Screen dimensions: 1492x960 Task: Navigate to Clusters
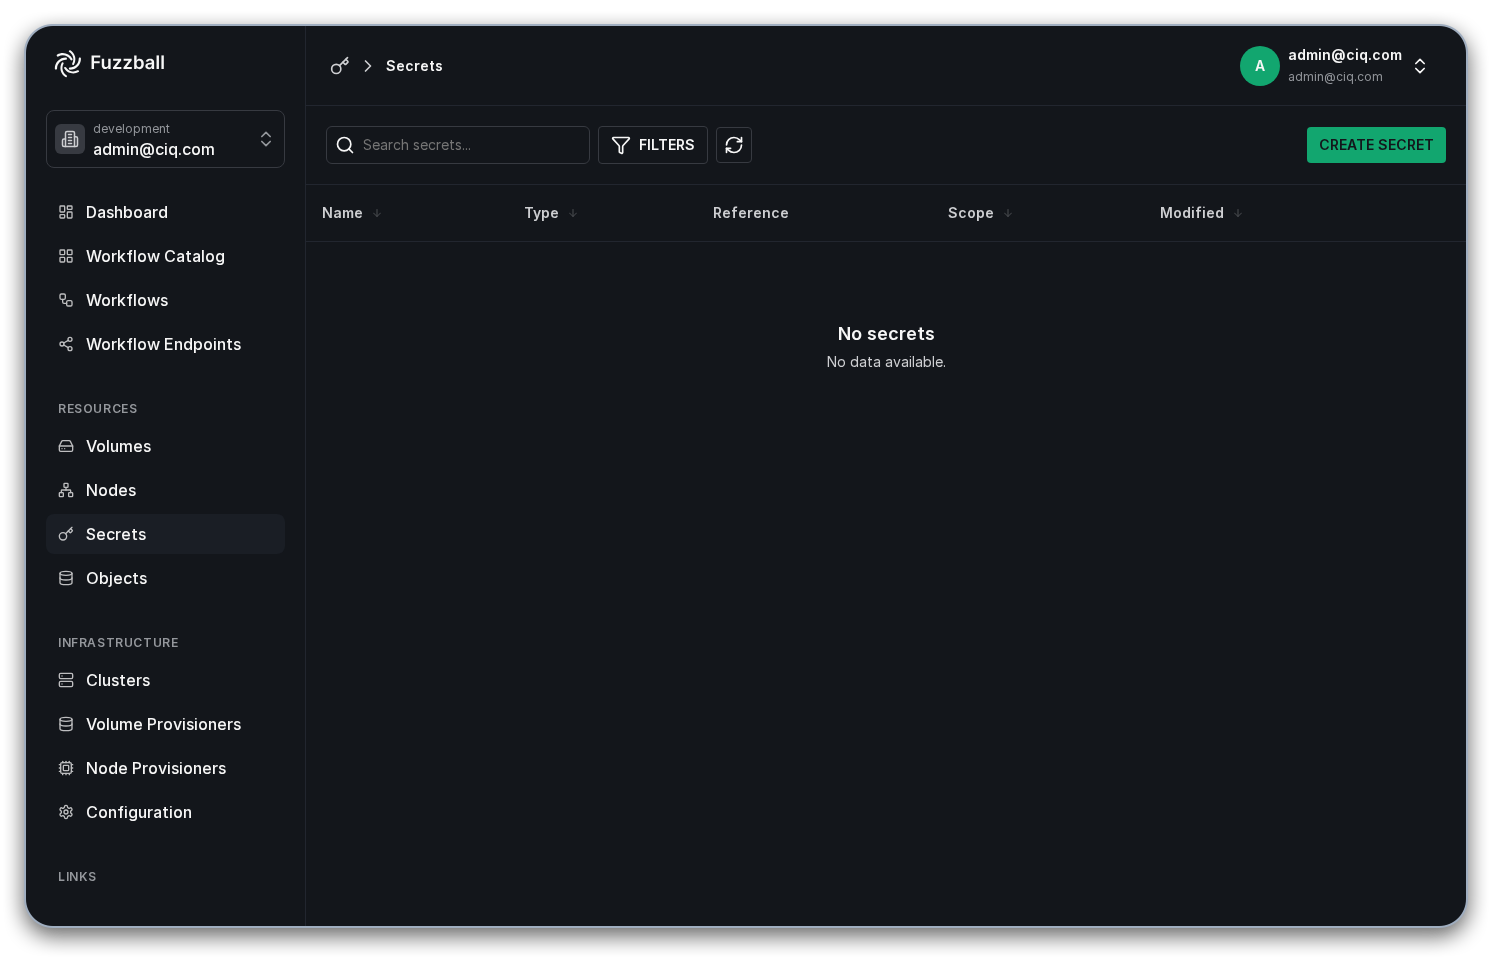[165, 680]
